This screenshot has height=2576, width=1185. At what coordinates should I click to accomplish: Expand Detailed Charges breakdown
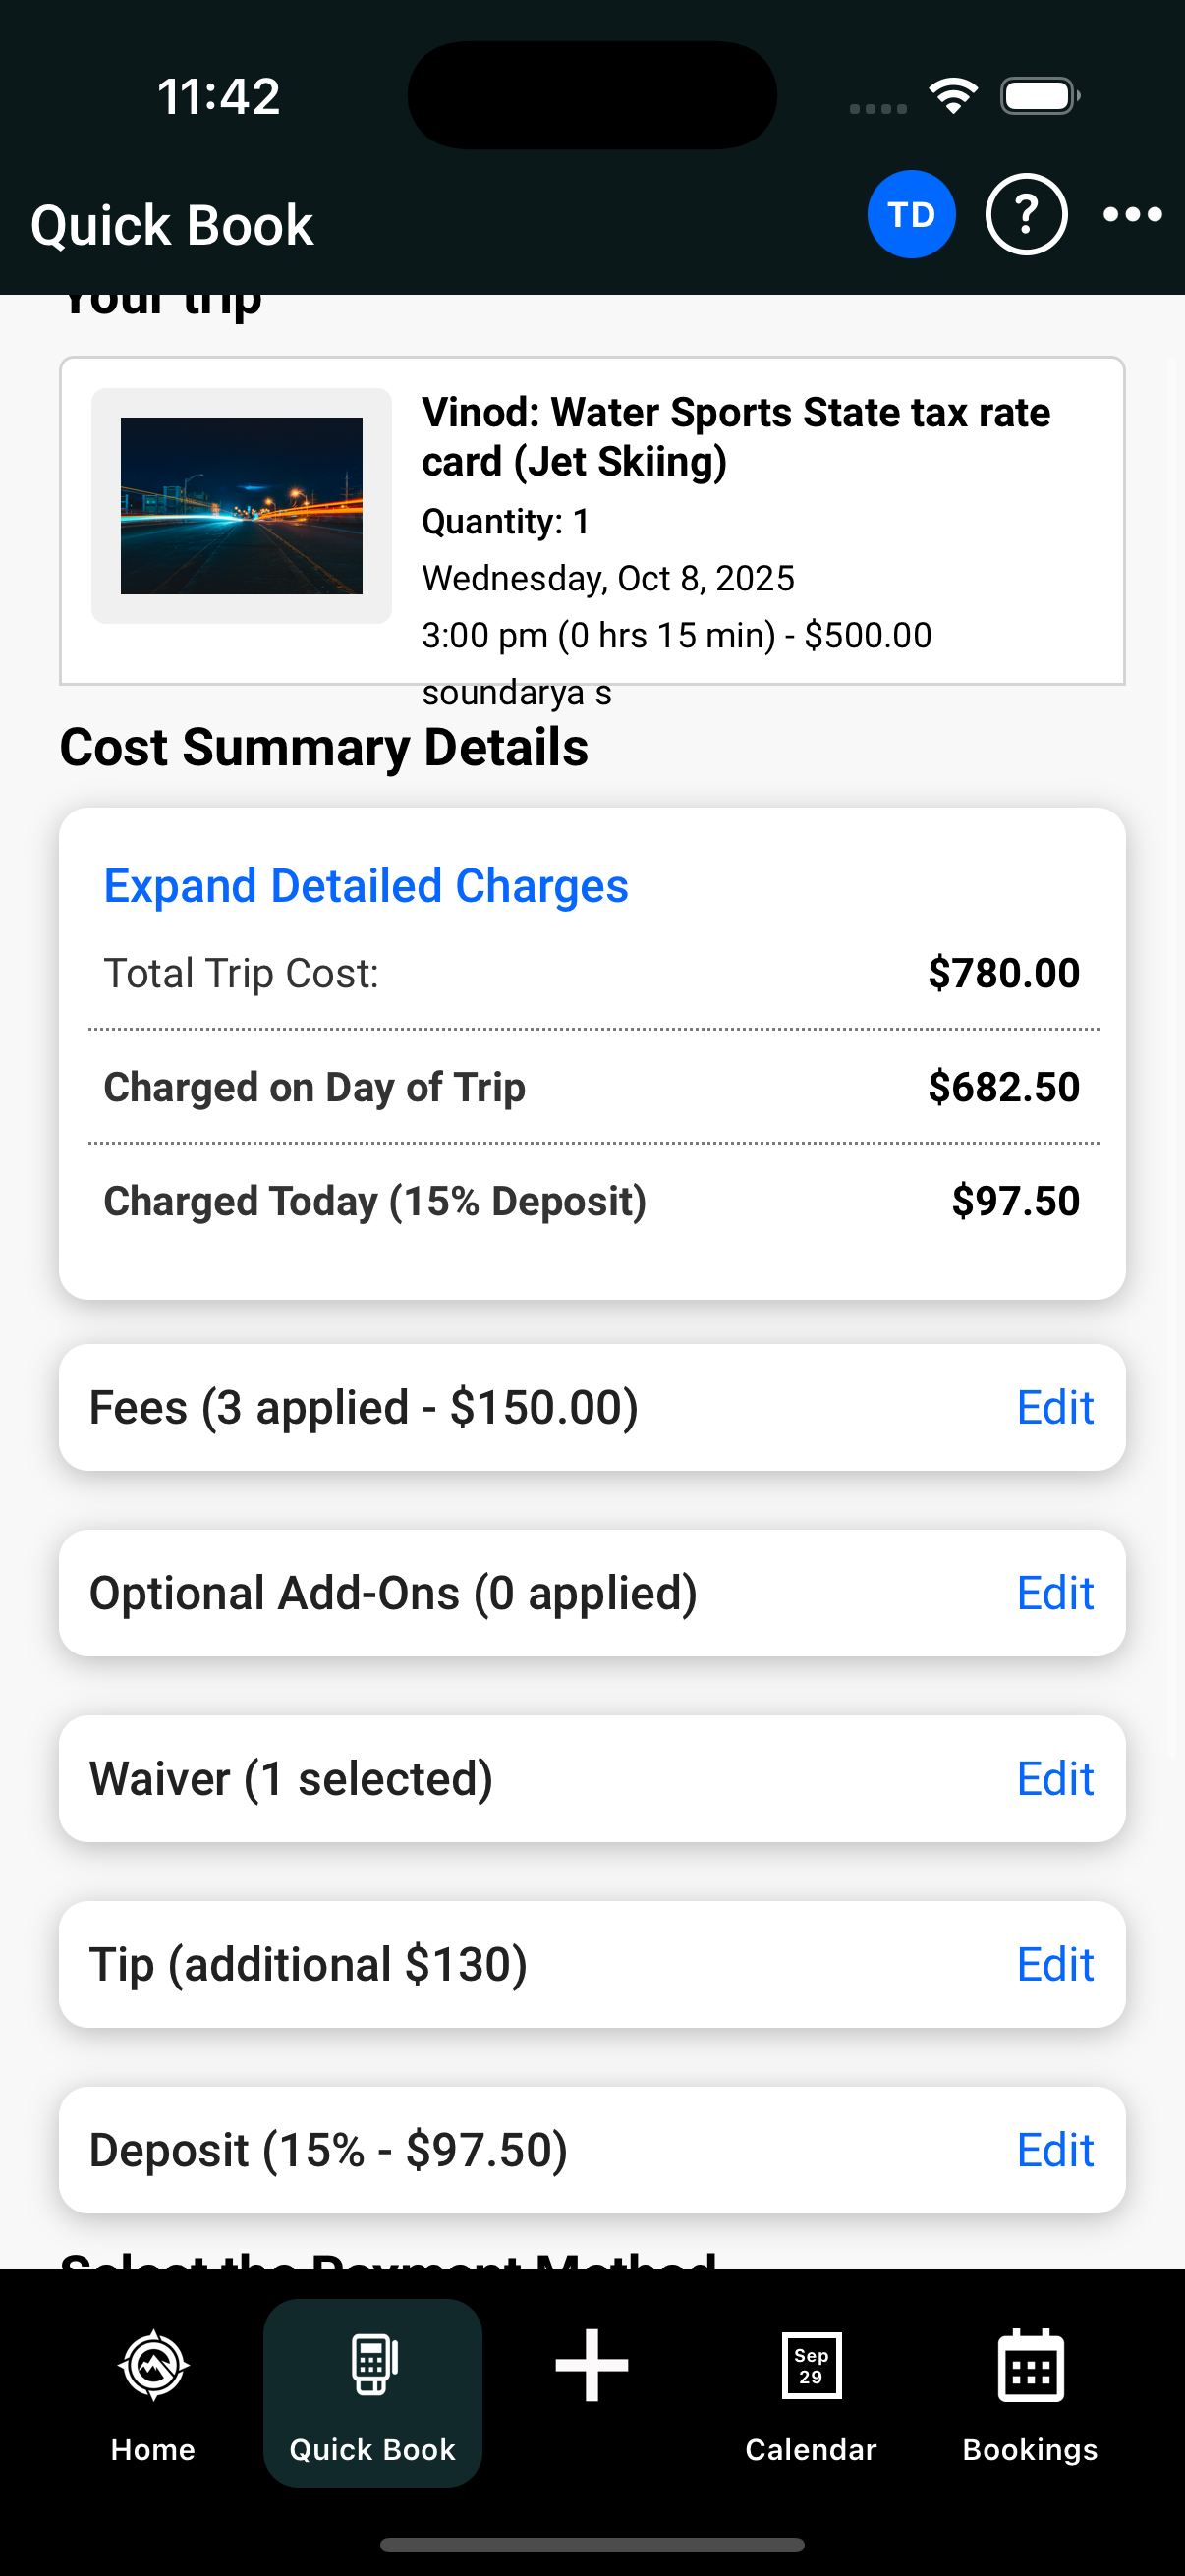tap(366, 886)
